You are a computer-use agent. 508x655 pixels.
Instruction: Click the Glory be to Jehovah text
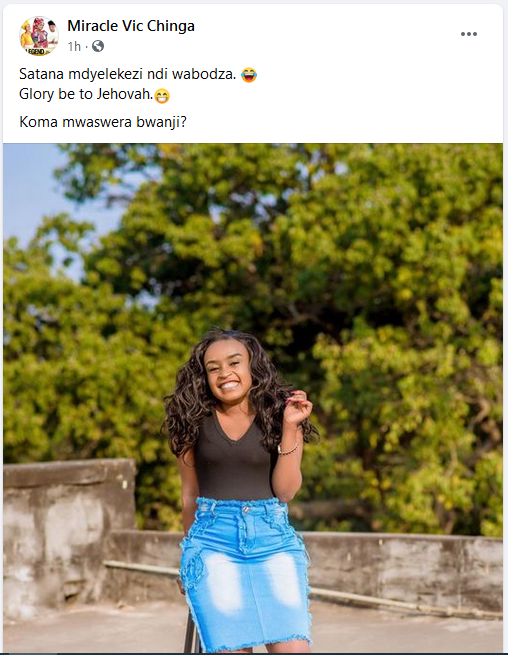point(86,94)
